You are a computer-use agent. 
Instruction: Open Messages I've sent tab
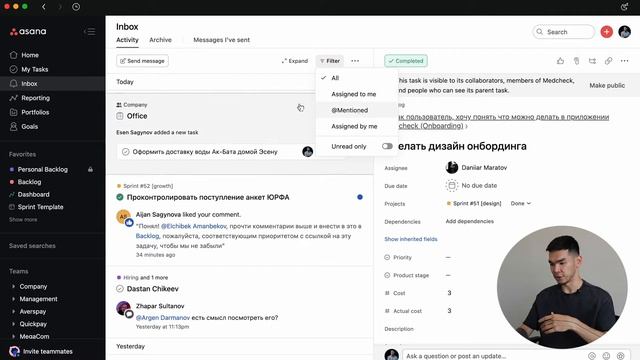point(222,40)
